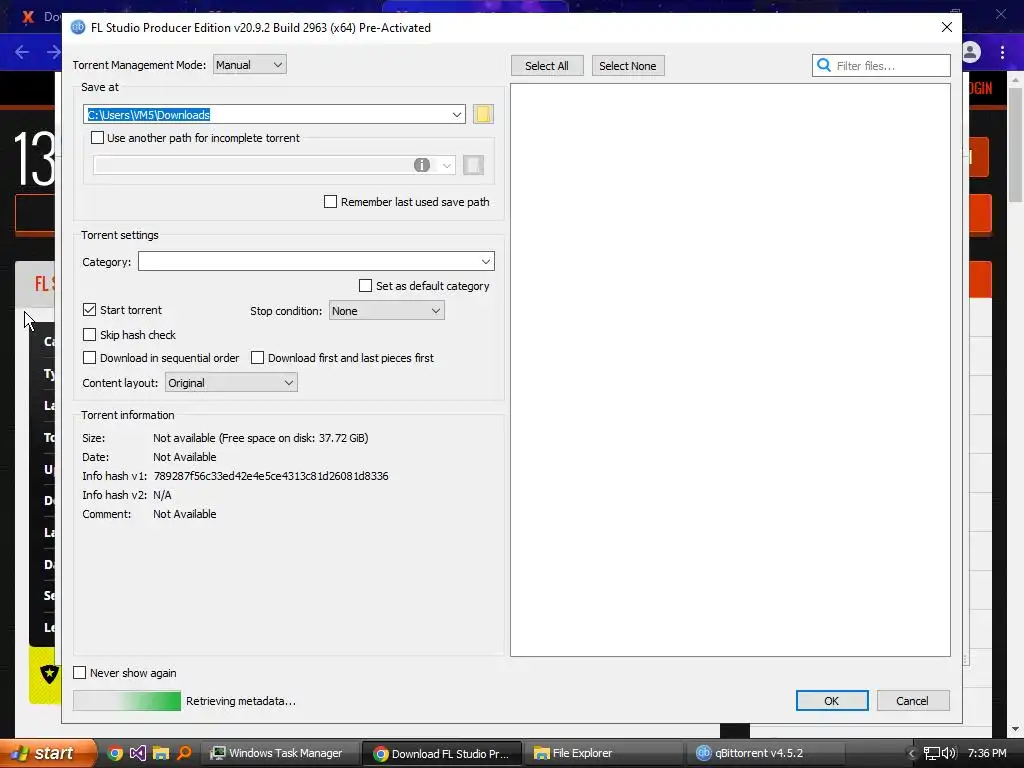Switch to qBittorrent v4.5.2 in taskbar
The width and height of the screenshot is (1024, 768).
(764, 754)
